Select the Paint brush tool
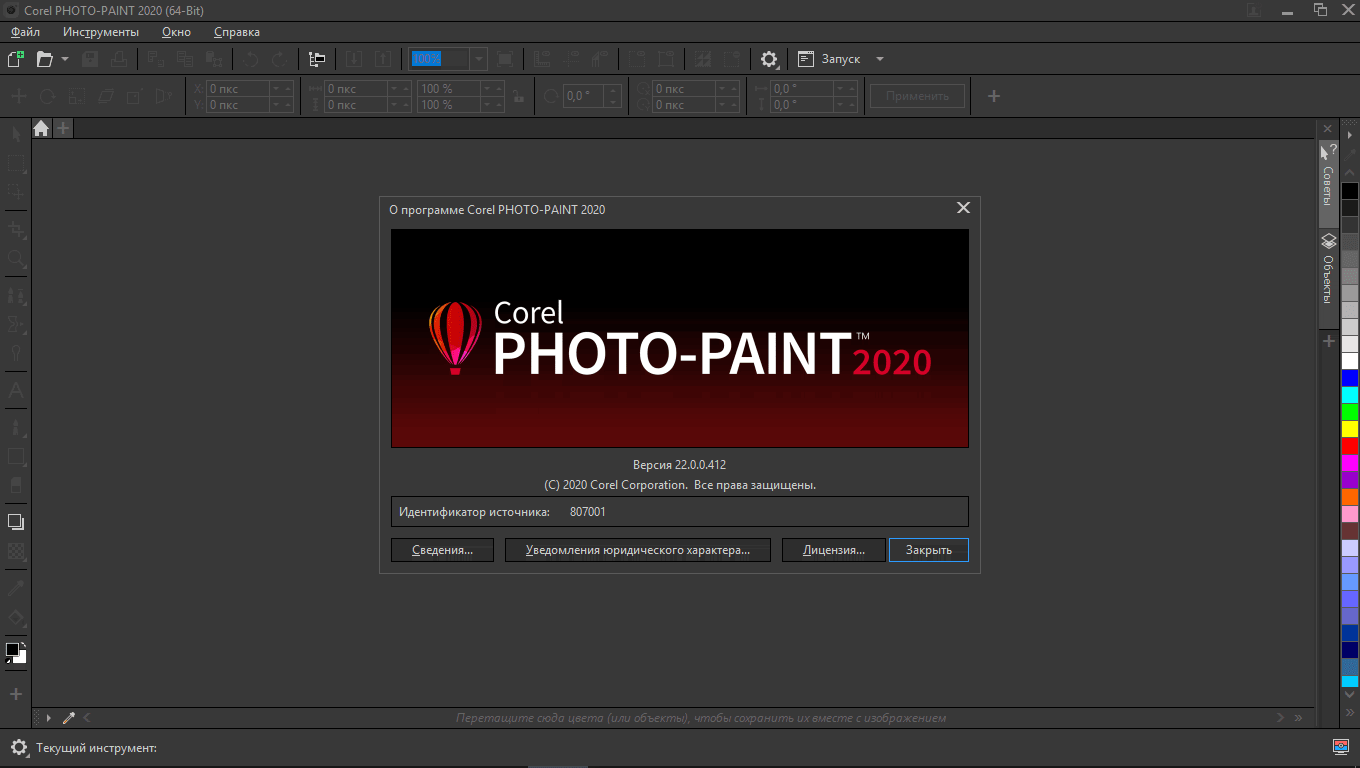 coord(16,428)
